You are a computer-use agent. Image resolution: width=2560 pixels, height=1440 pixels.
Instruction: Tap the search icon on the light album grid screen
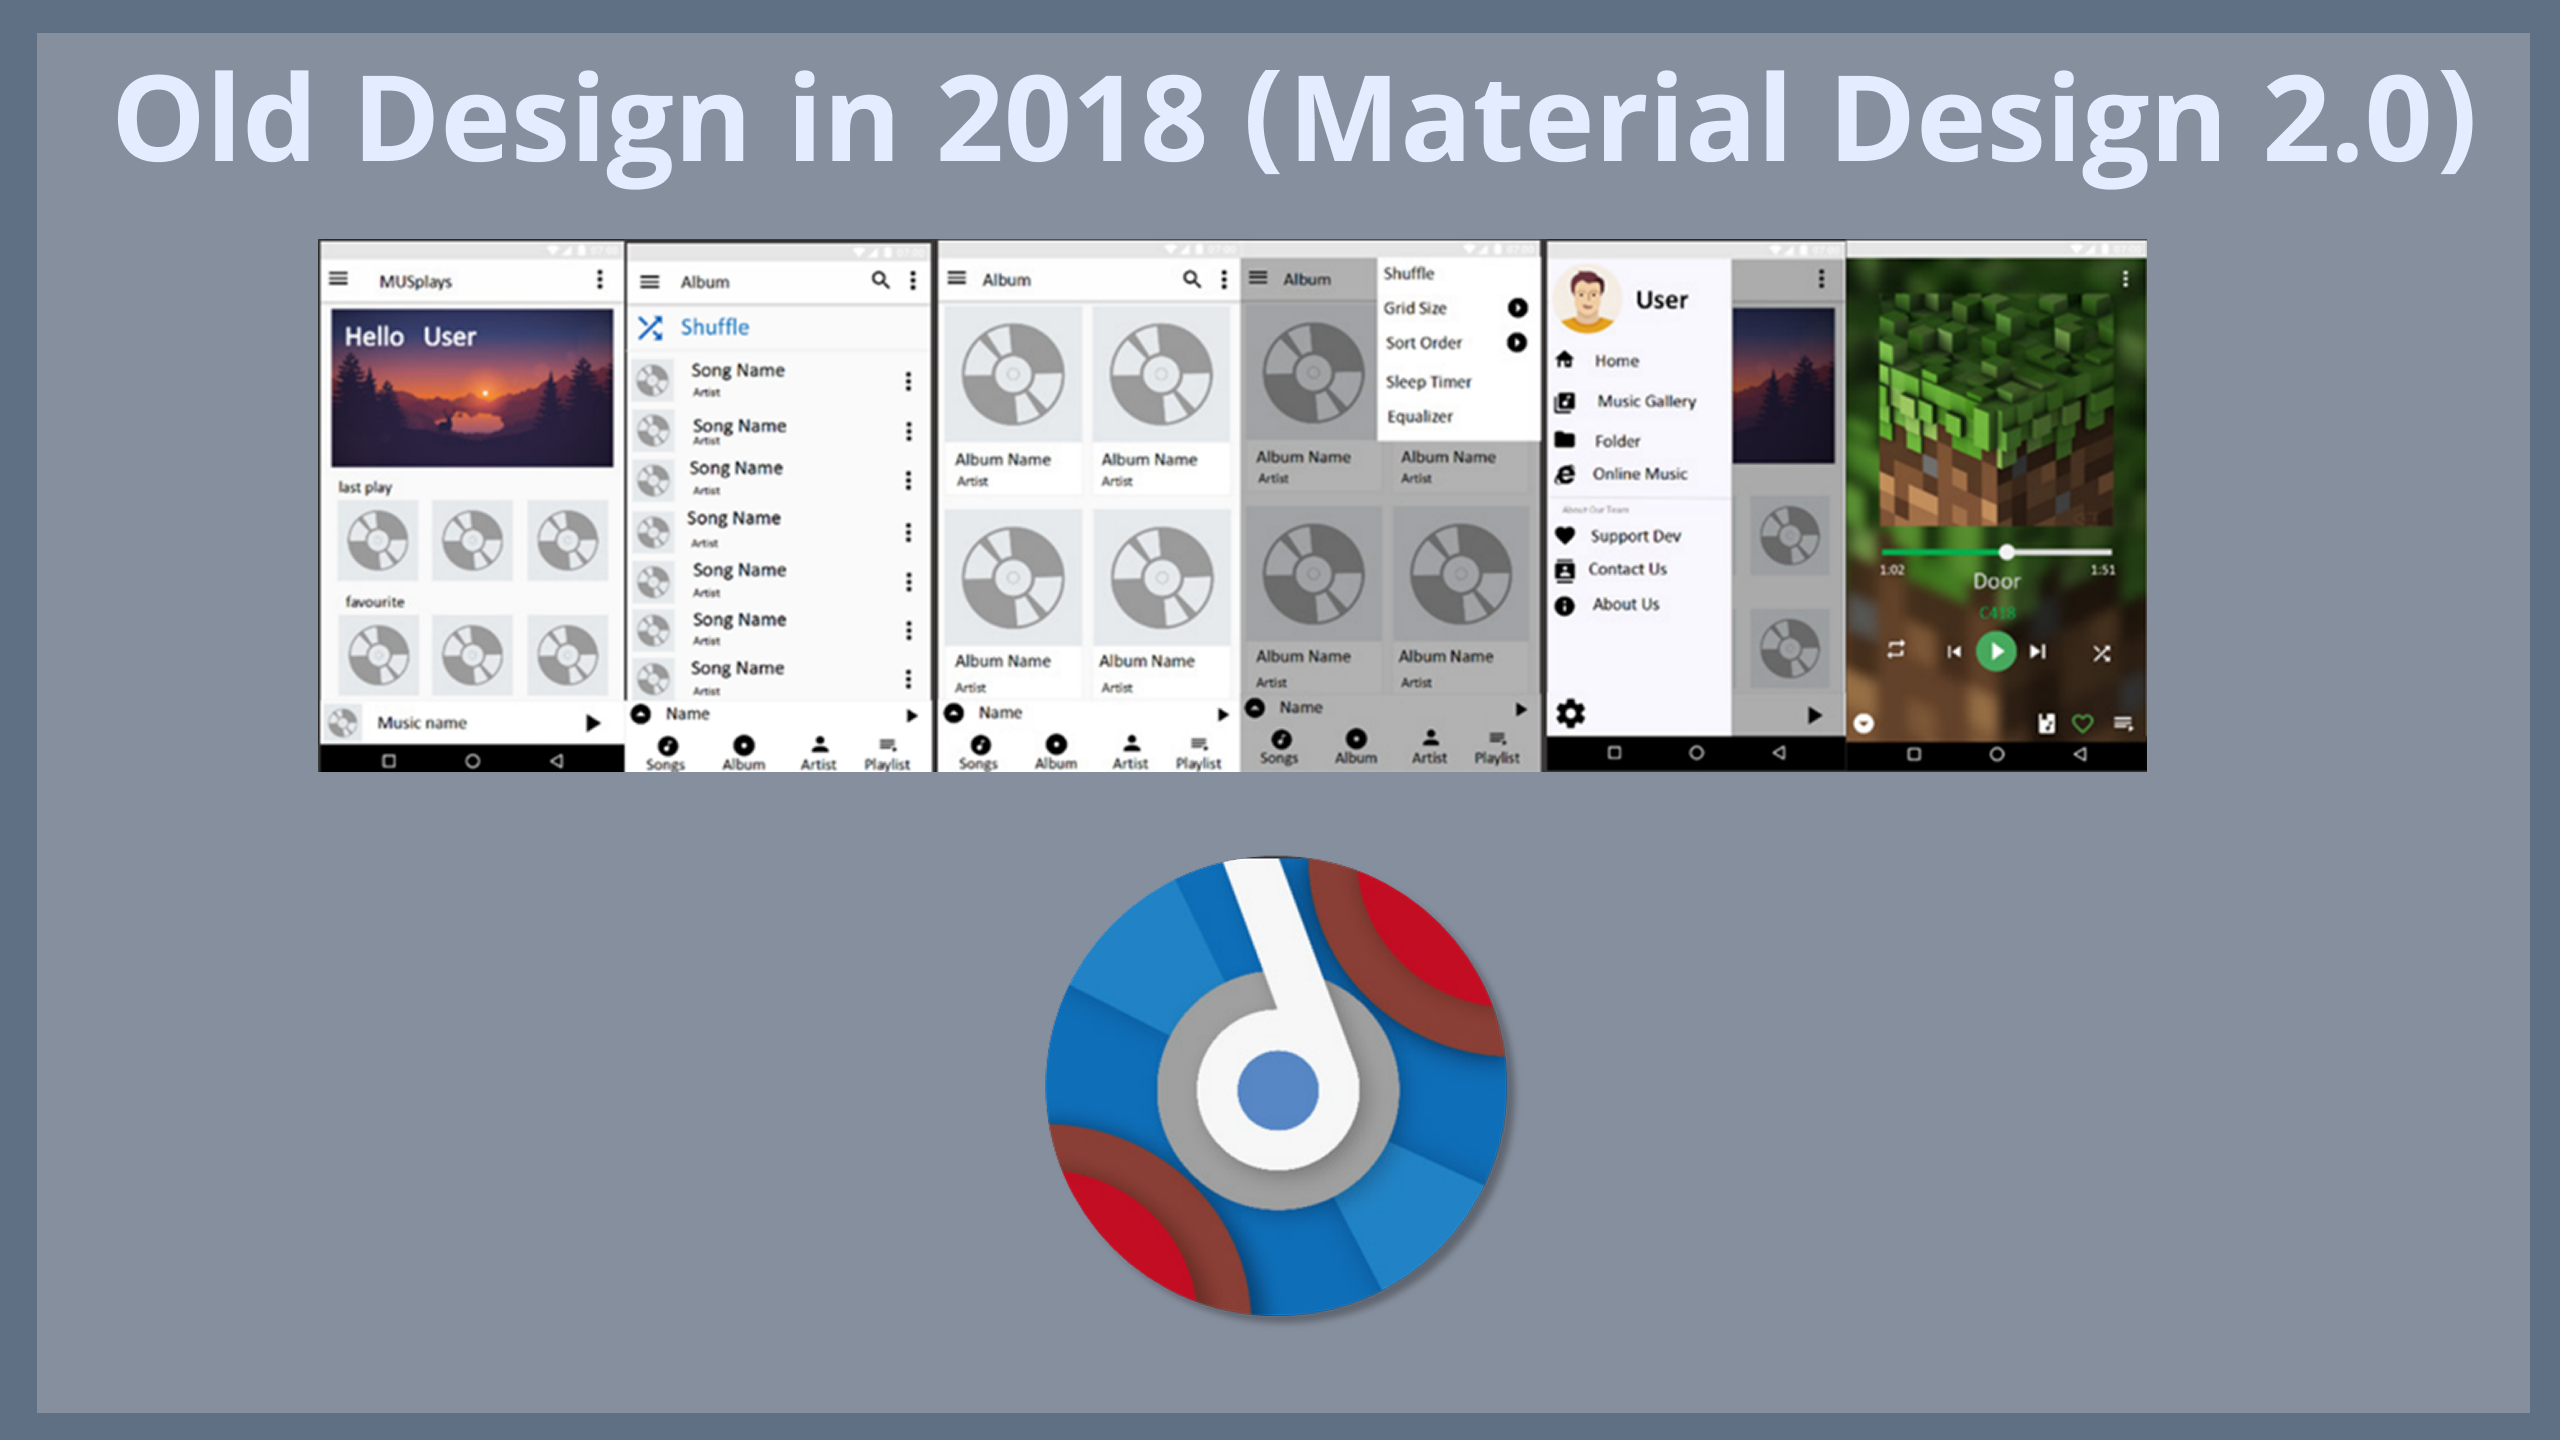pos(1192,279)
